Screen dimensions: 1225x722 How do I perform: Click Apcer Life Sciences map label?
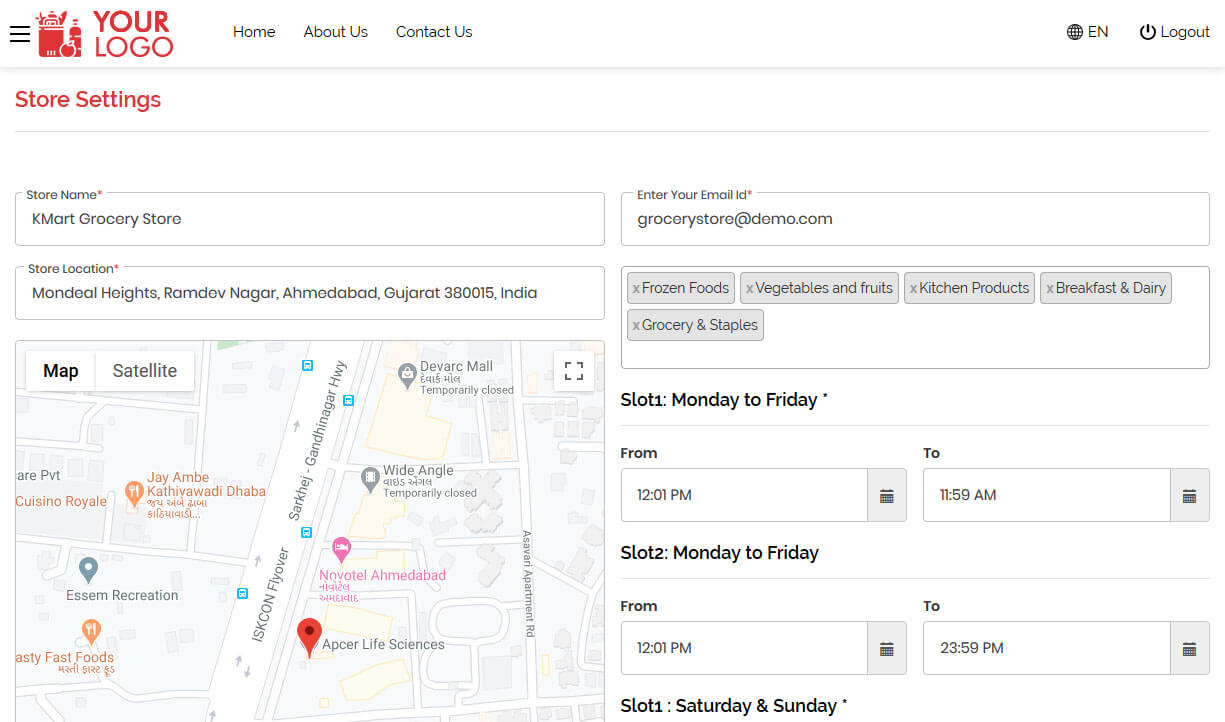(383, 645)
